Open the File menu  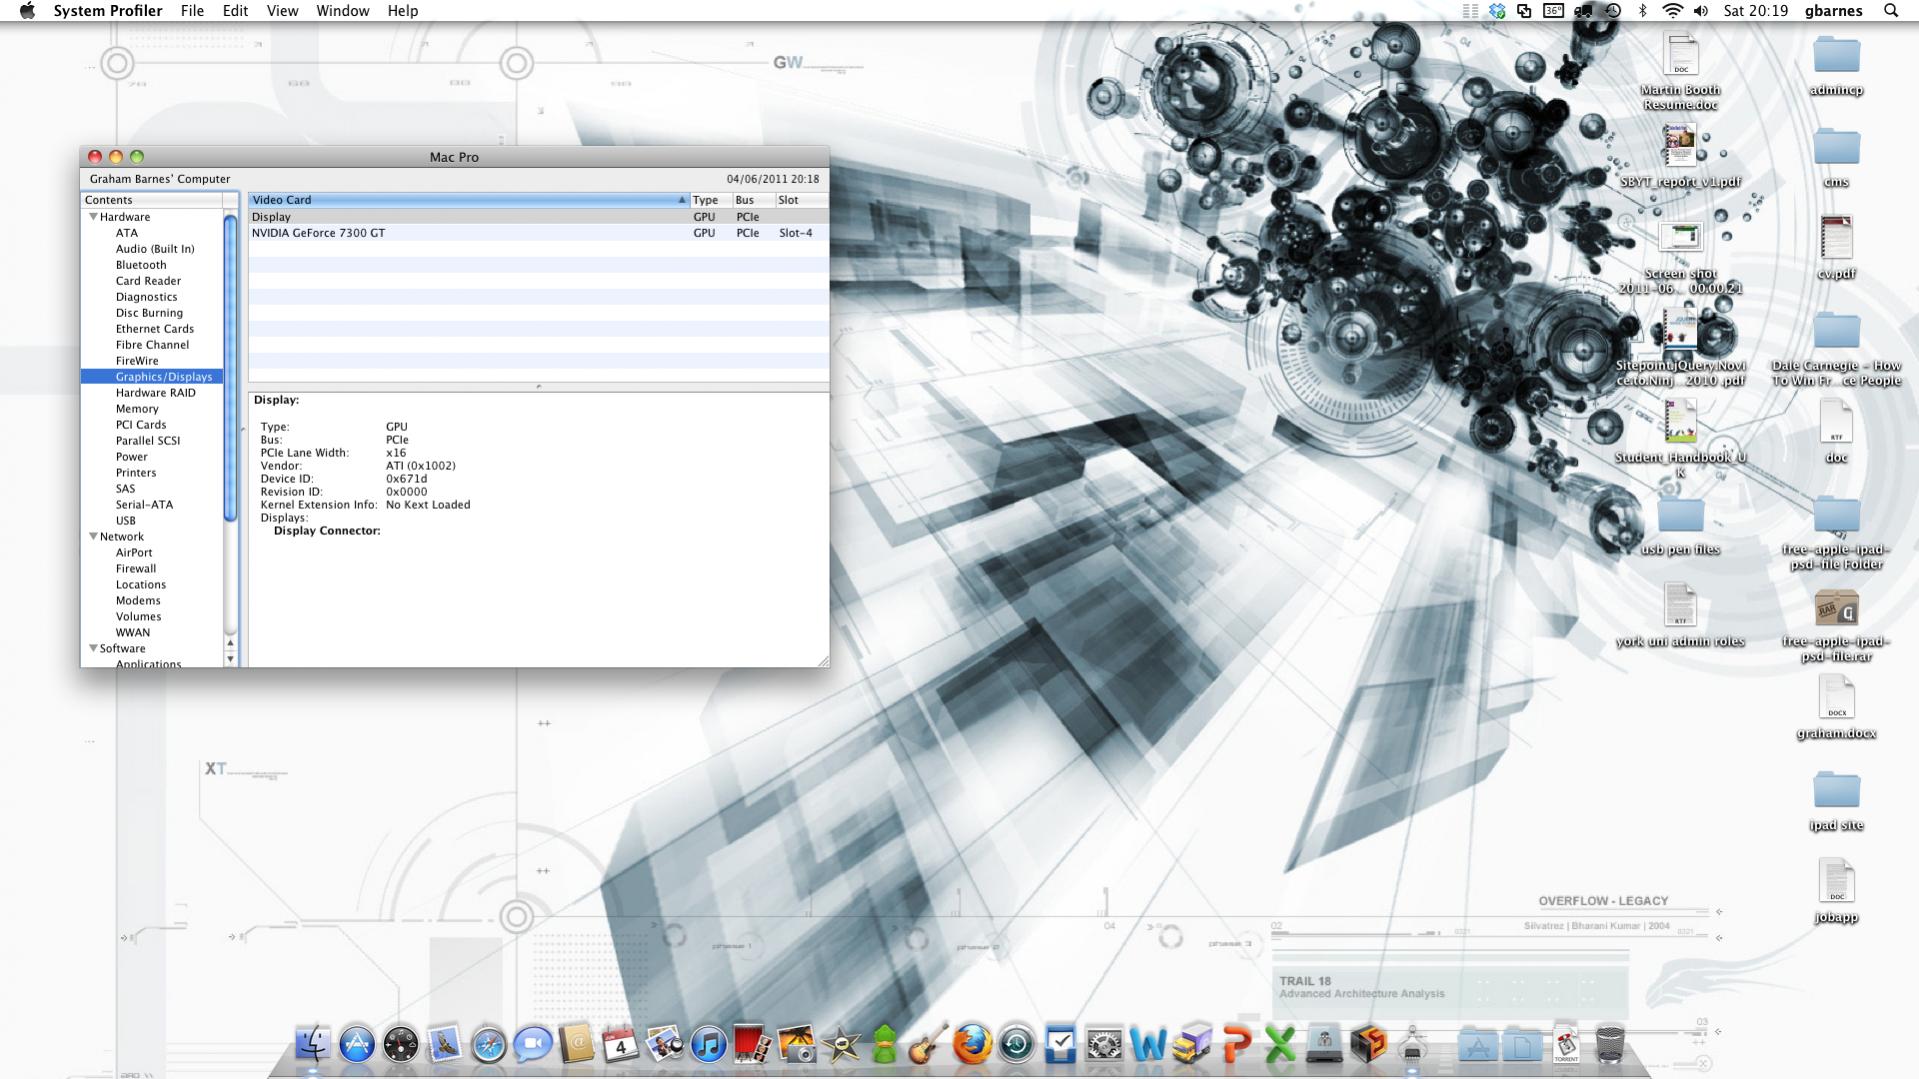192,11
